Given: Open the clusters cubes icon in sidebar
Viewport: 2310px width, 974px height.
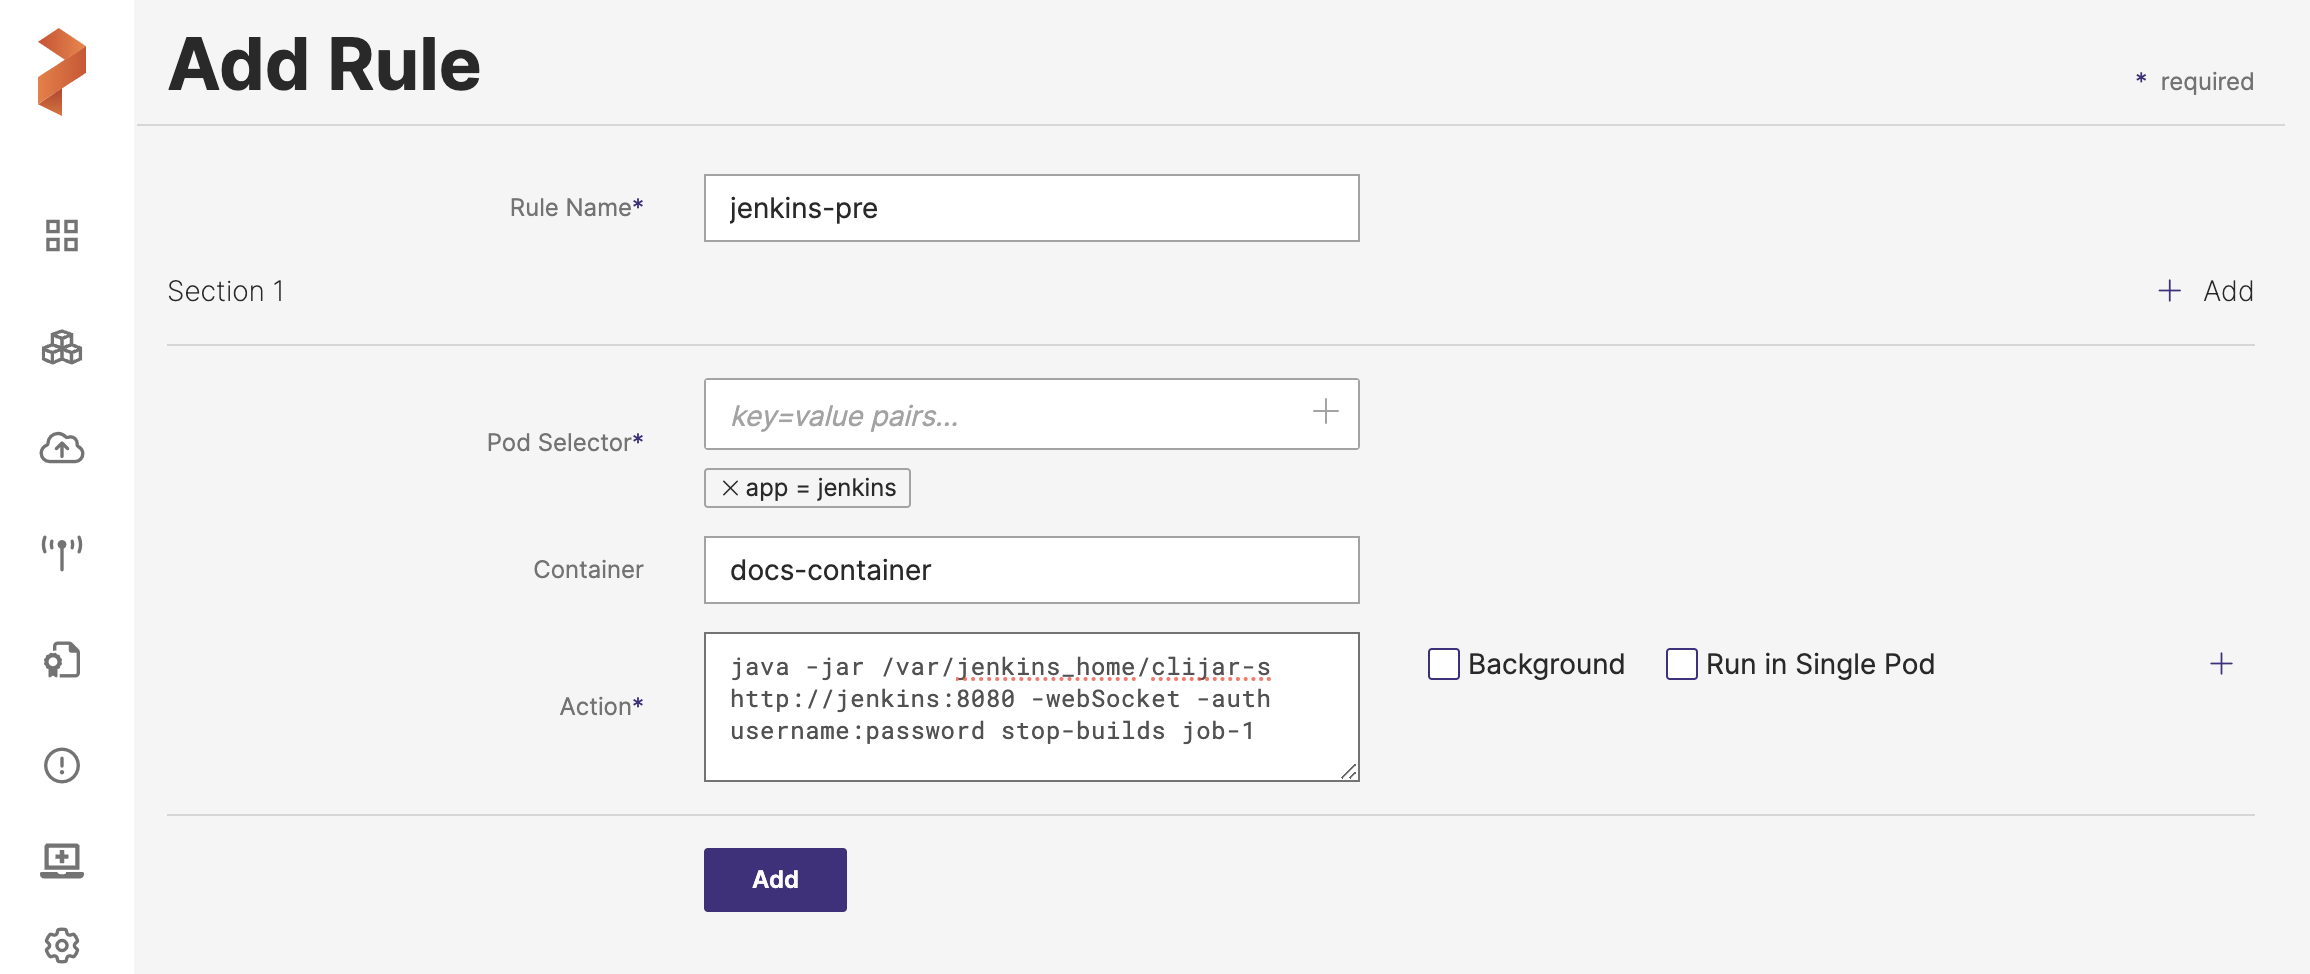Looking at the screenshot, I should [62, 347].
